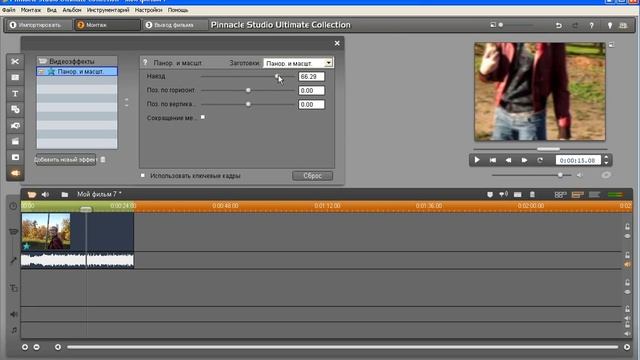This screenshot has width=640, height=360.
Task: Toggle lock on the overlay track
Action: pyautogui.click(x=627, y=282)
